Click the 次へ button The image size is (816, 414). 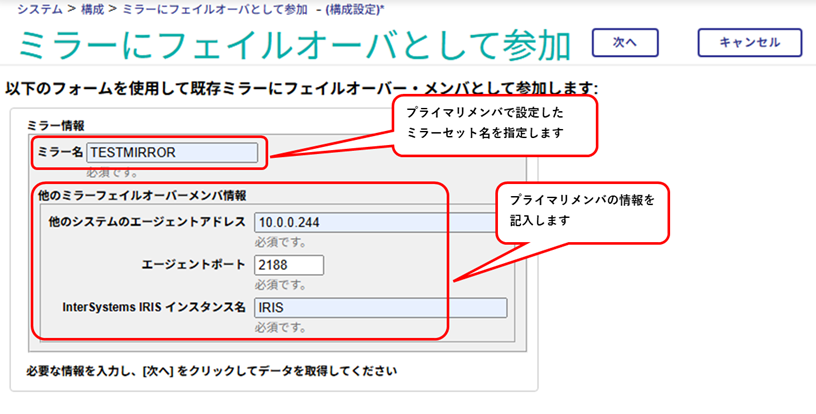pos(625,43)
